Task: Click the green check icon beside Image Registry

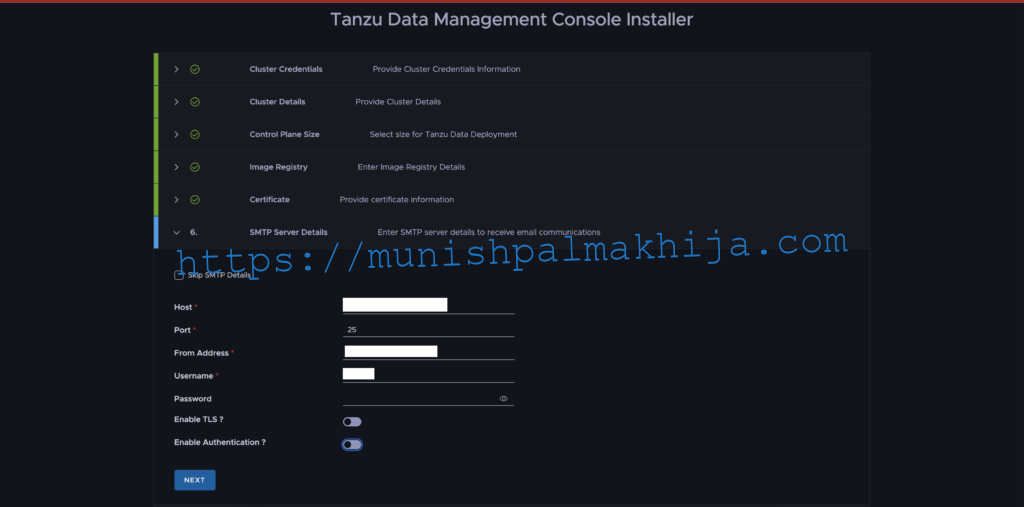Action: pyautogui.click(x=195, y=167)
